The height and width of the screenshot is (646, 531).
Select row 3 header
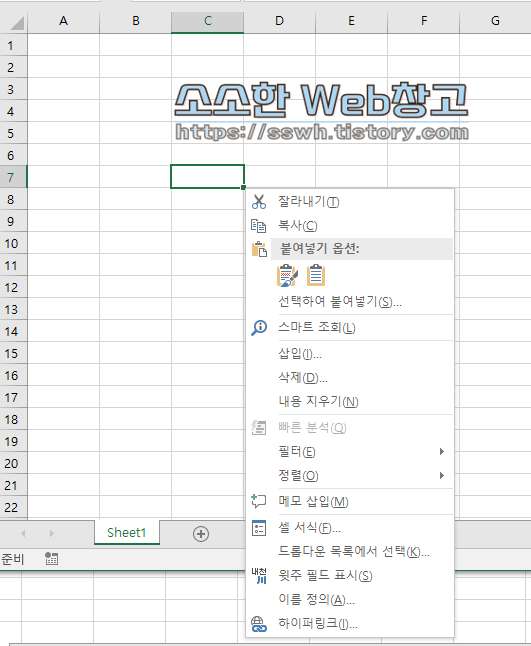tap(14, 89)
